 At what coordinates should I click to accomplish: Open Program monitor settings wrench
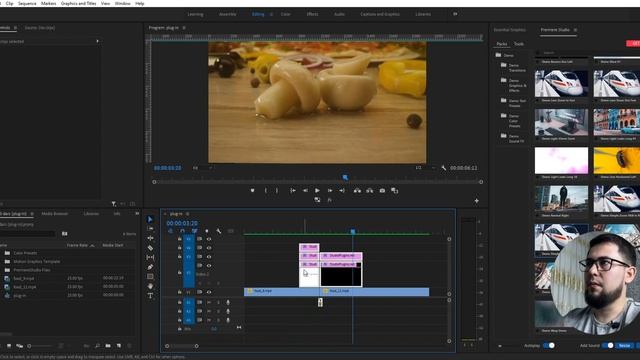coord(444,168)
